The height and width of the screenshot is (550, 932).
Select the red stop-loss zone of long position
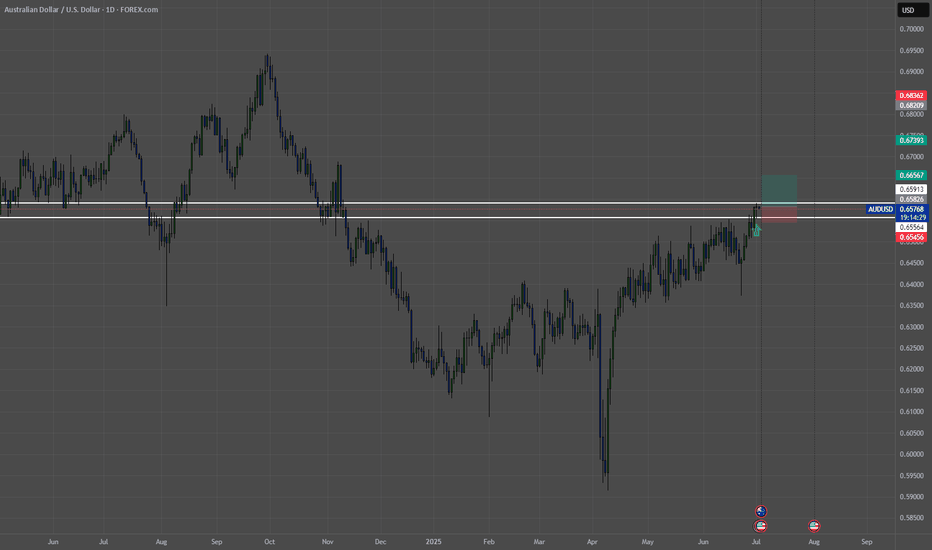(779, 214)
